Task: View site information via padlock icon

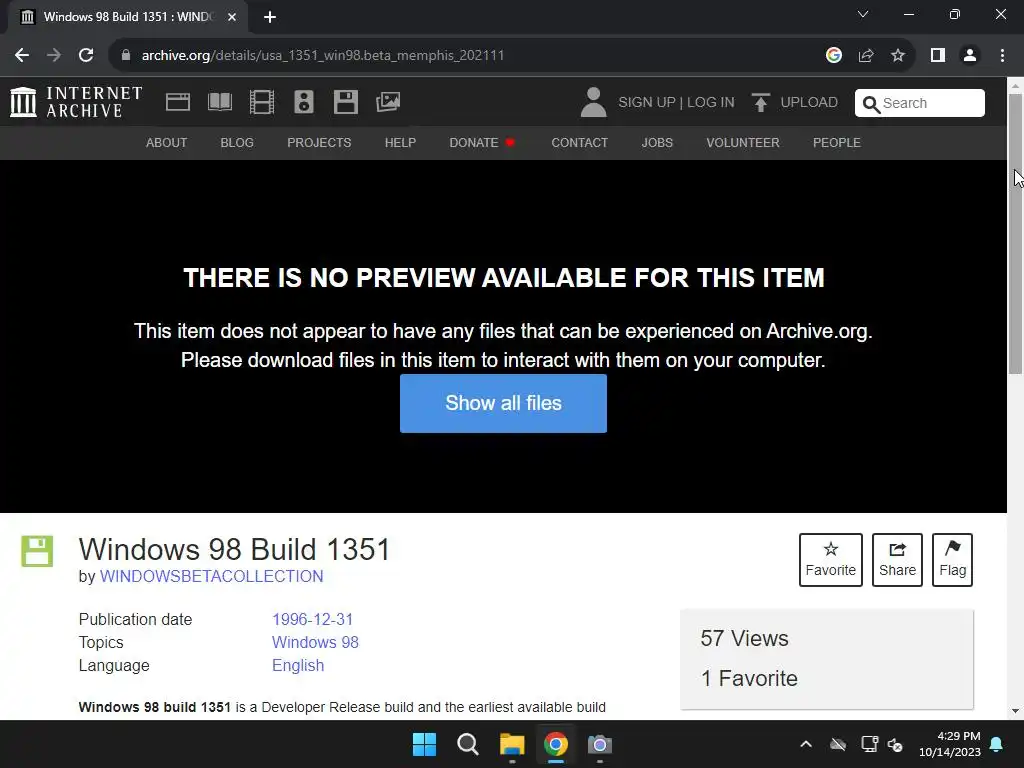Action: 126,56
